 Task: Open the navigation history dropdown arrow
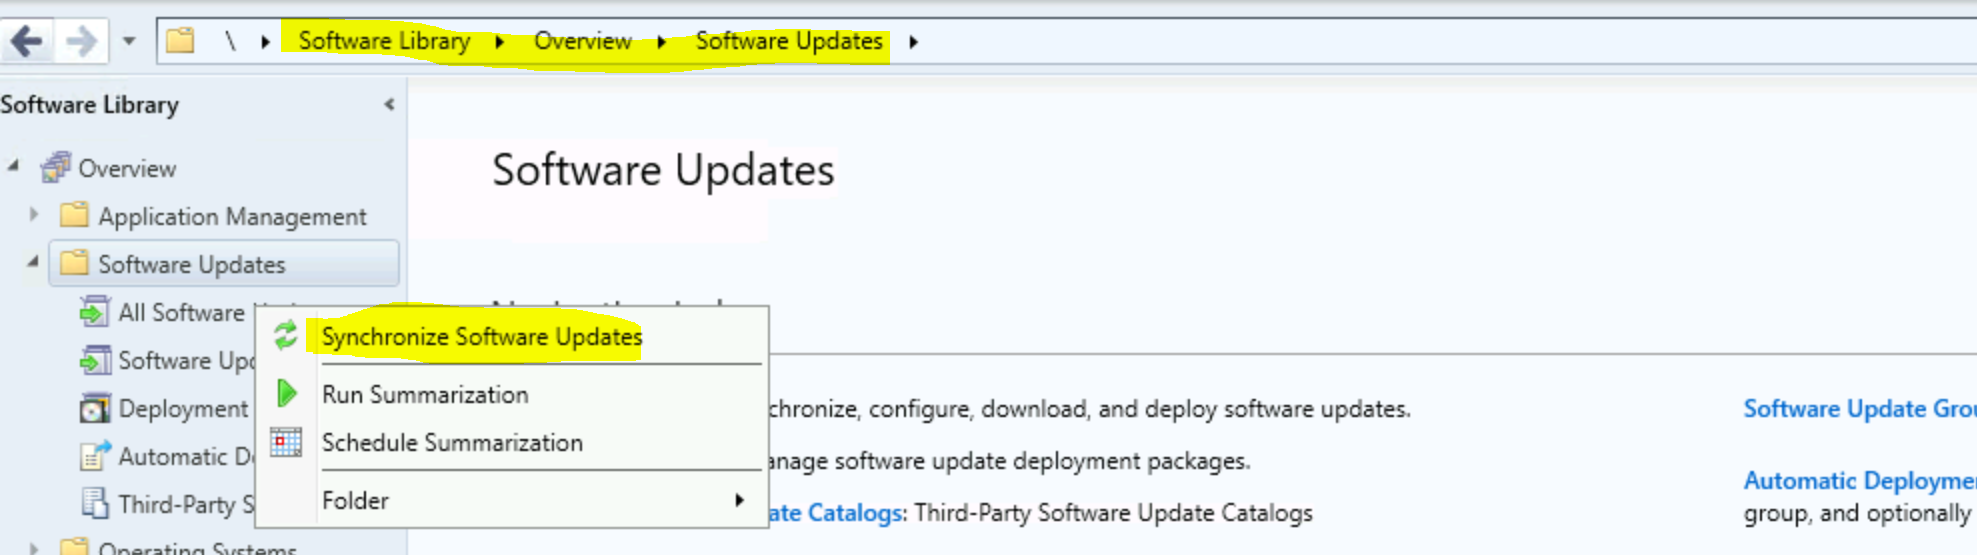tap(129, 42)
